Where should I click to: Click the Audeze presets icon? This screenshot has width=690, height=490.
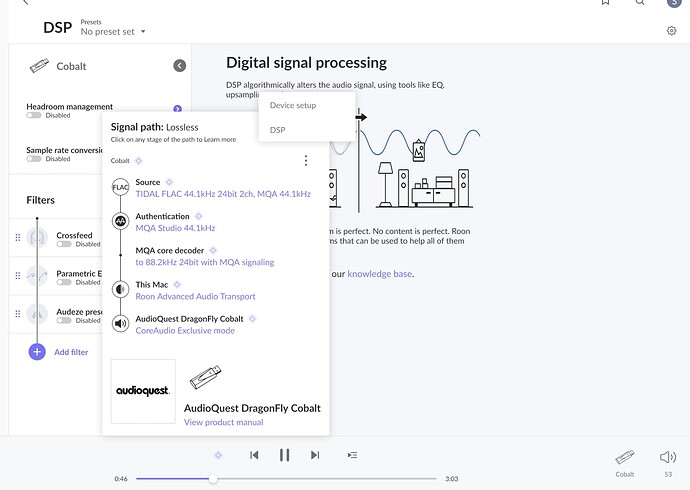coord(37,314)
